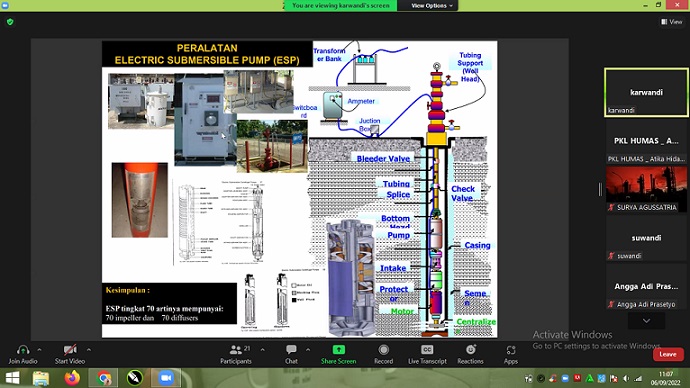Click the green Share Screen button

[x=338, y=354]
